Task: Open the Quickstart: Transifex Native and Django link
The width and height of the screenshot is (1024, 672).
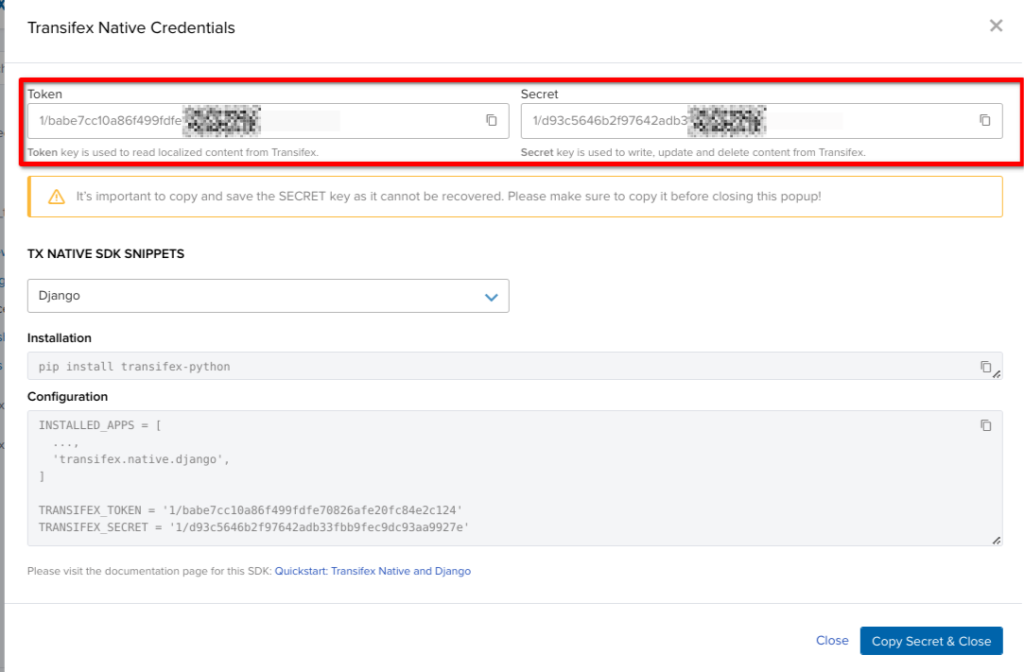Action: [x=372, y=571]
